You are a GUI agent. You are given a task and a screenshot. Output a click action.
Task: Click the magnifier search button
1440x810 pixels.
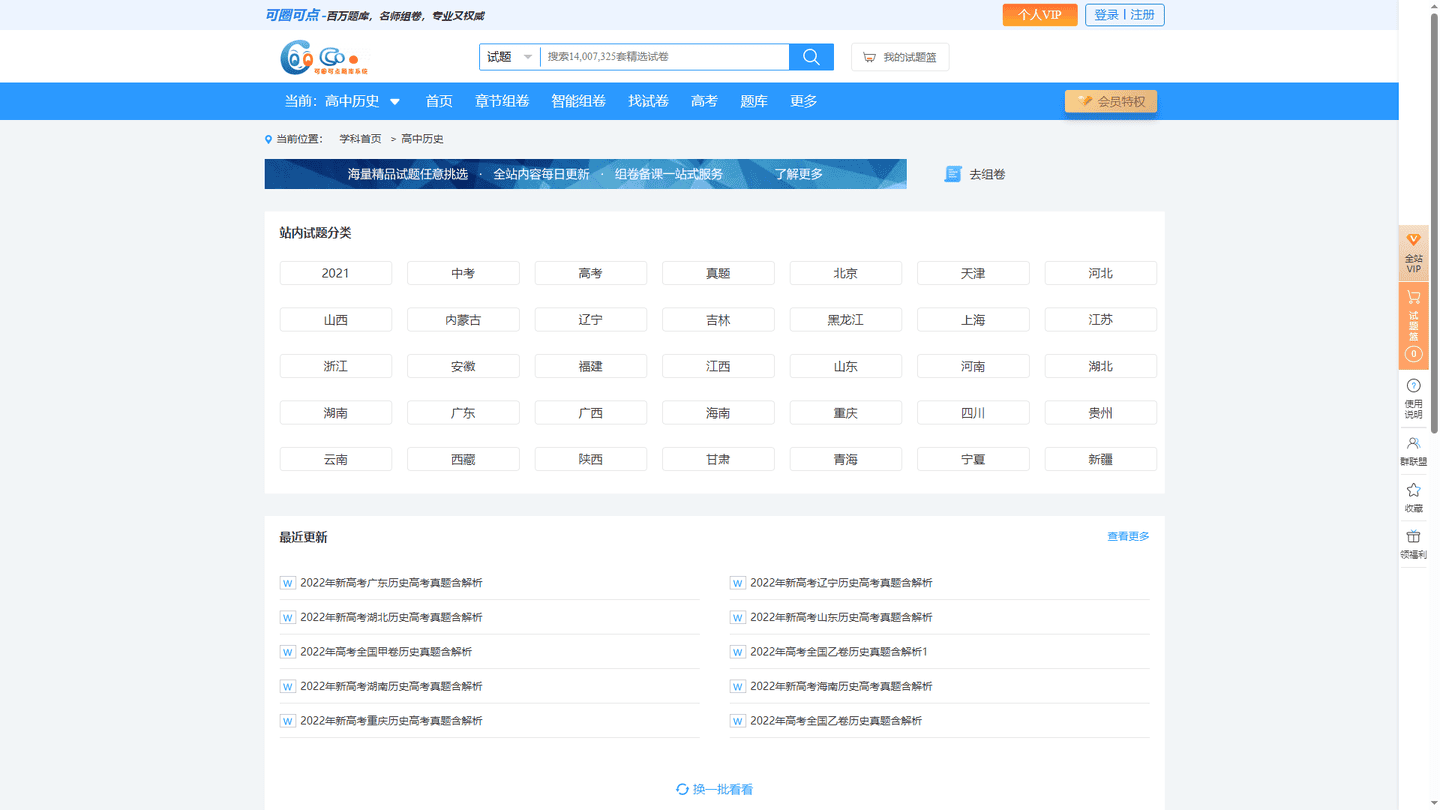811,57
